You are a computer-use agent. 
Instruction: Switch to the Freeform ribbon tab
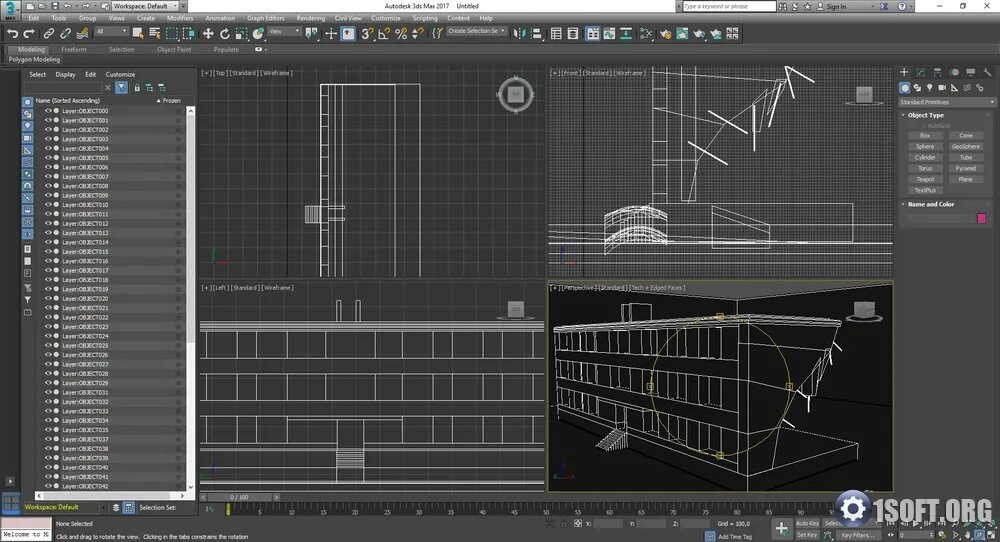(x=74, y=49)
